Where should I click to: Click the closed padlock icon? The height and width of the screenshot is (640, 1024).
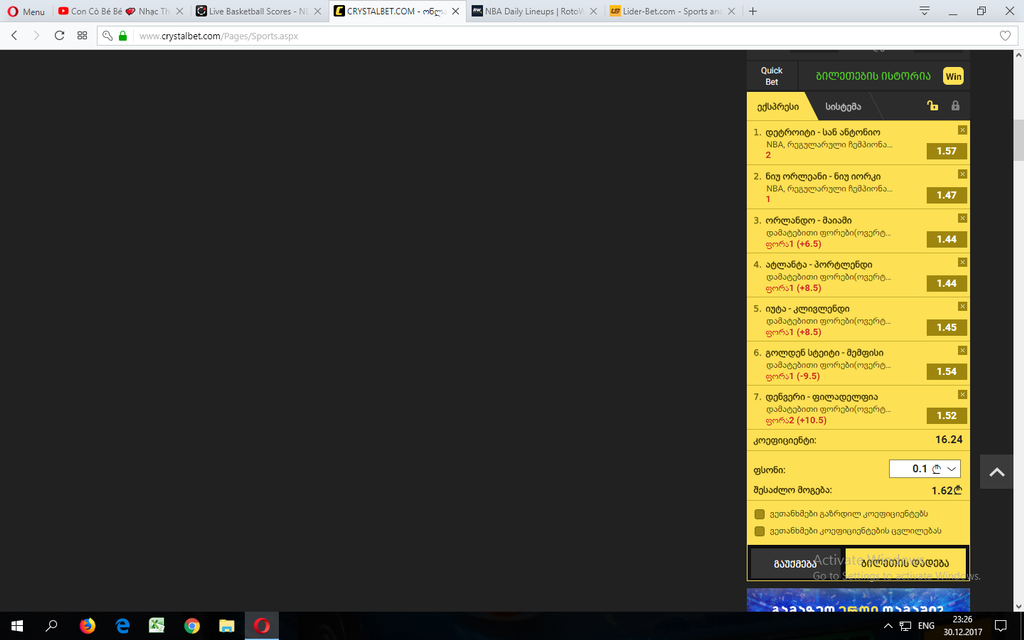pos(955,105)
